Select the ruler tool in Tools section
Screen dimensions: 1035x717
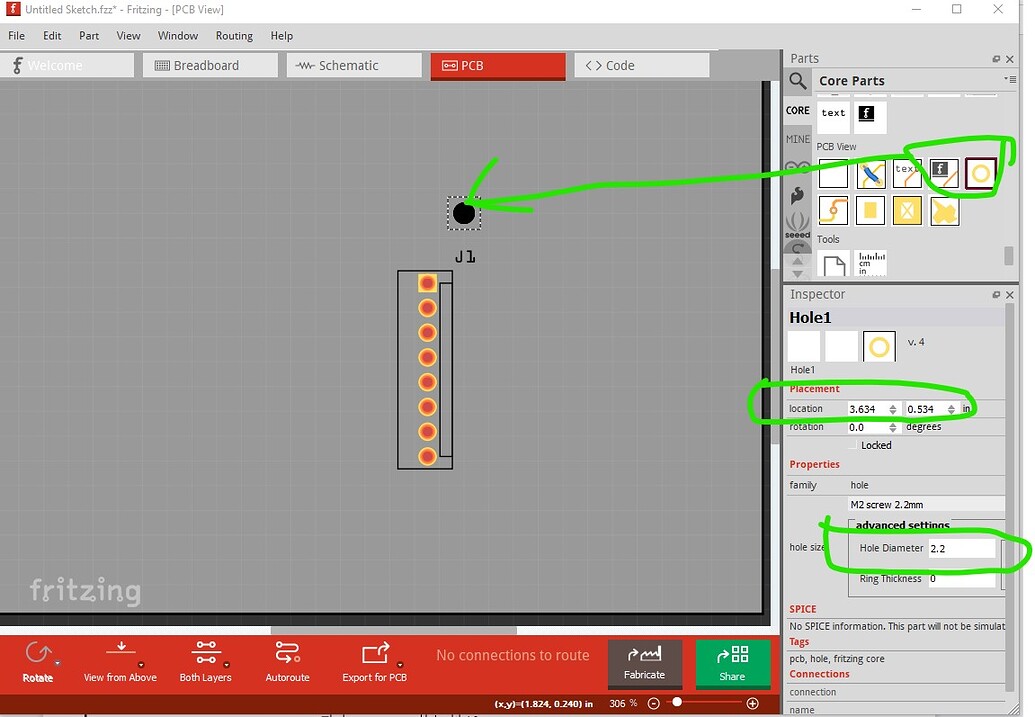870,264
